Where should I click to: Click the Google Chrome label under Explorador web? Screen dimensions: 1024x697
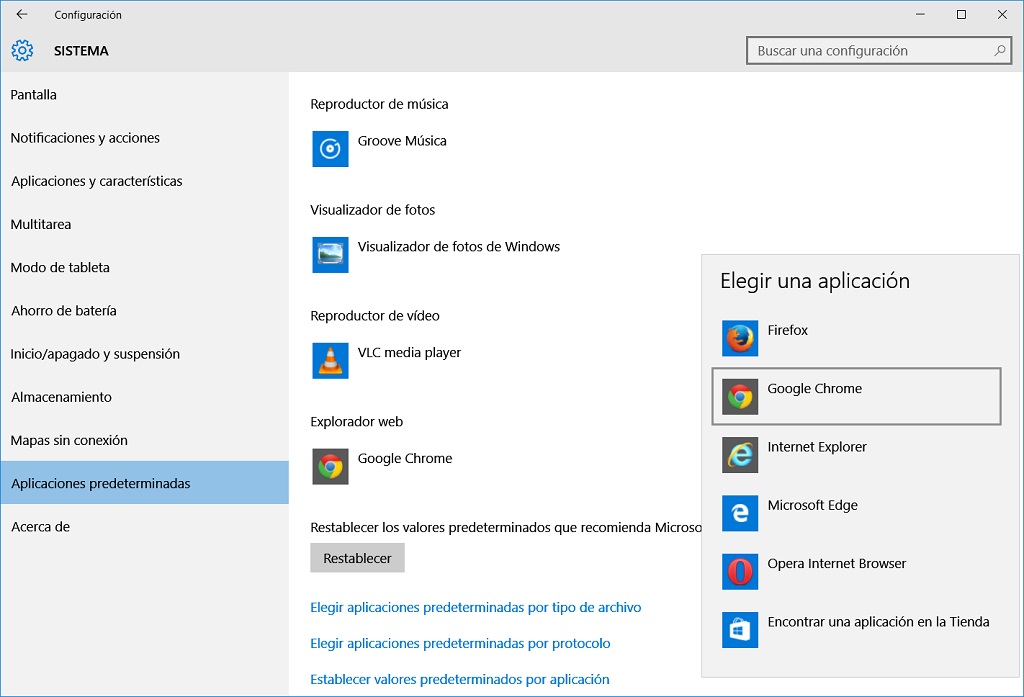pos(405,459)
